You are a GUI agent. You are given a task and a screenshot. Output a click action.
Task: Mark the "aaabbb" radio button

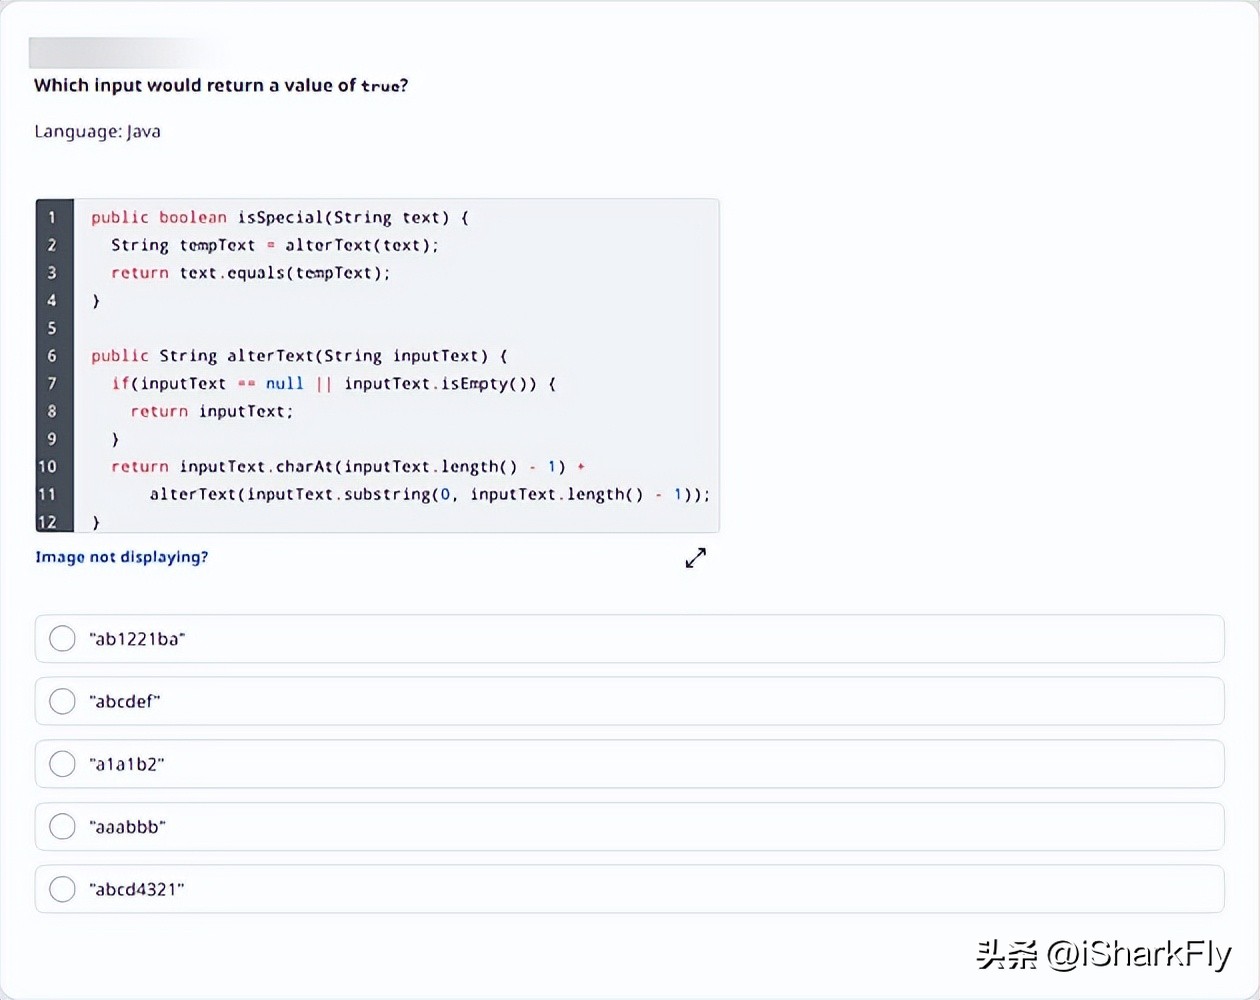pos(62,826)
